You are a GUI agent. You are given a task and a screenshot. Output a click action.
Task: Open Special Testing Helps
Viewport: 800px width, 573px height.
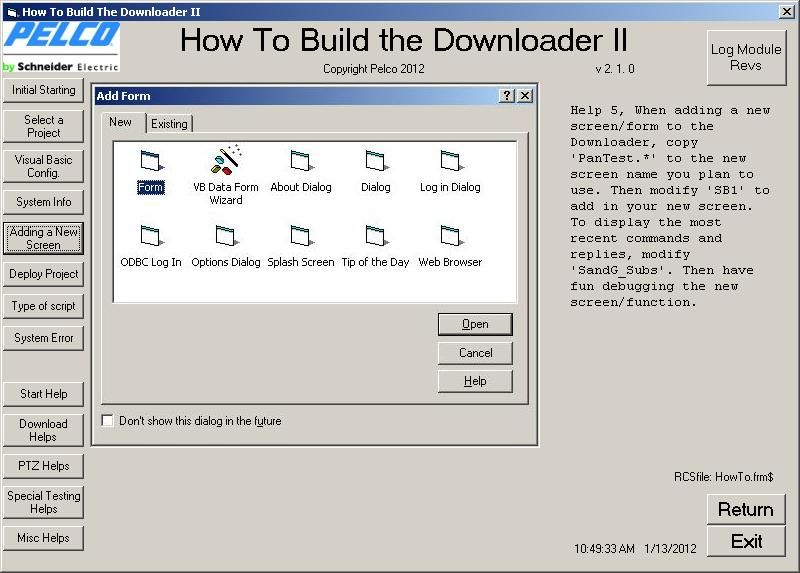[x=43, y=502]
